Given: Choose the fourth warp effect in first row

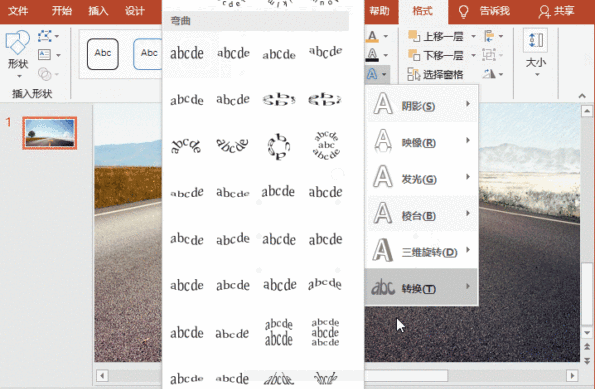Looking at the screenshot, I should (326, 52).
